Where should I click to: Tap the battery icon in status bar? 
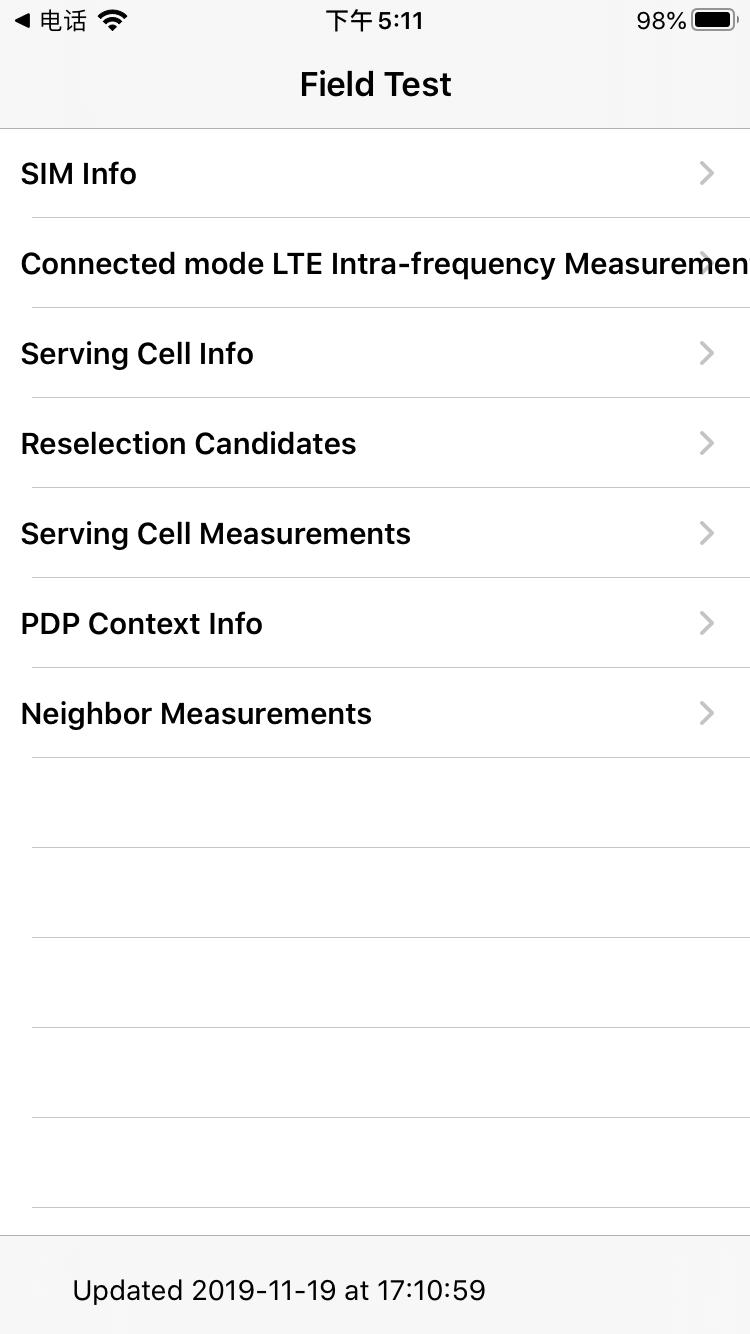pos(714,20)
